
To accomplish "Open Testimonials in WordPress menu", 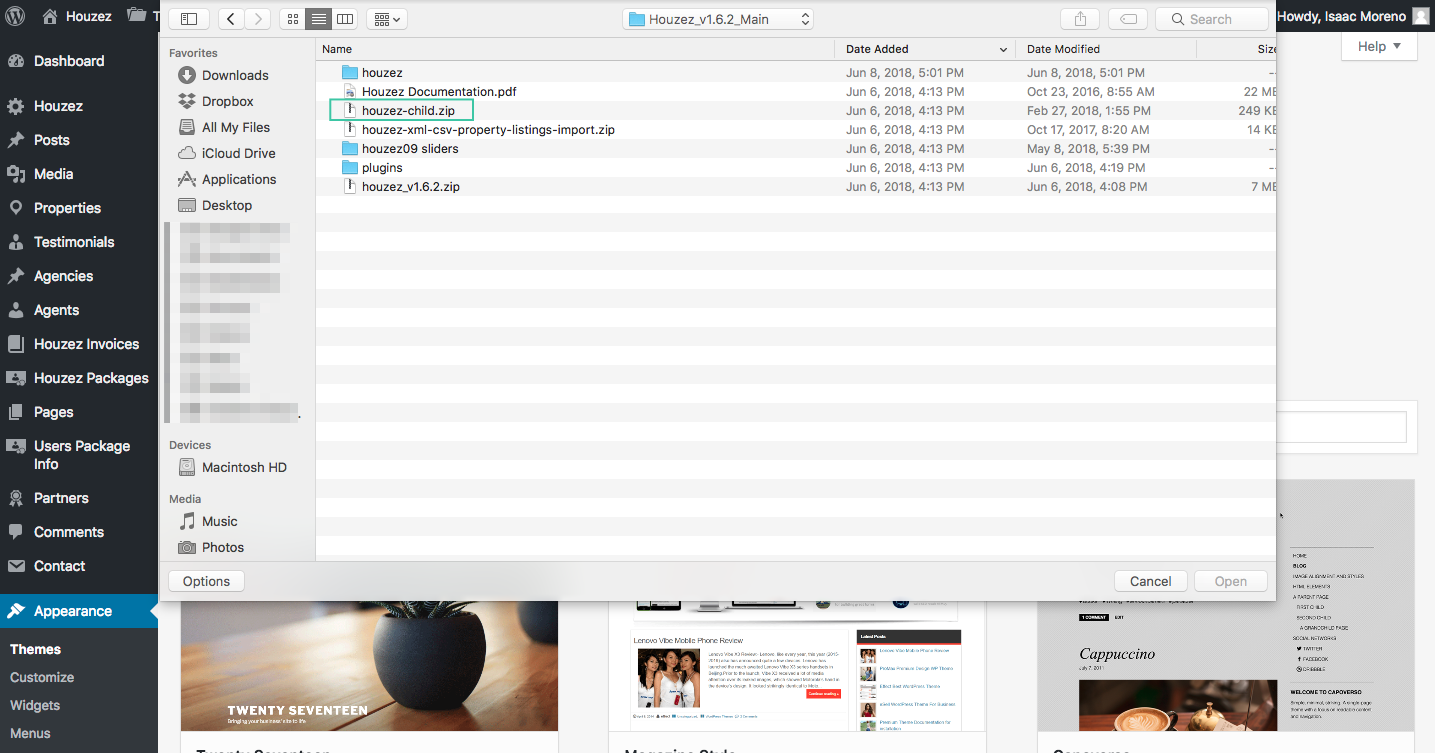I will coord(79,242).
